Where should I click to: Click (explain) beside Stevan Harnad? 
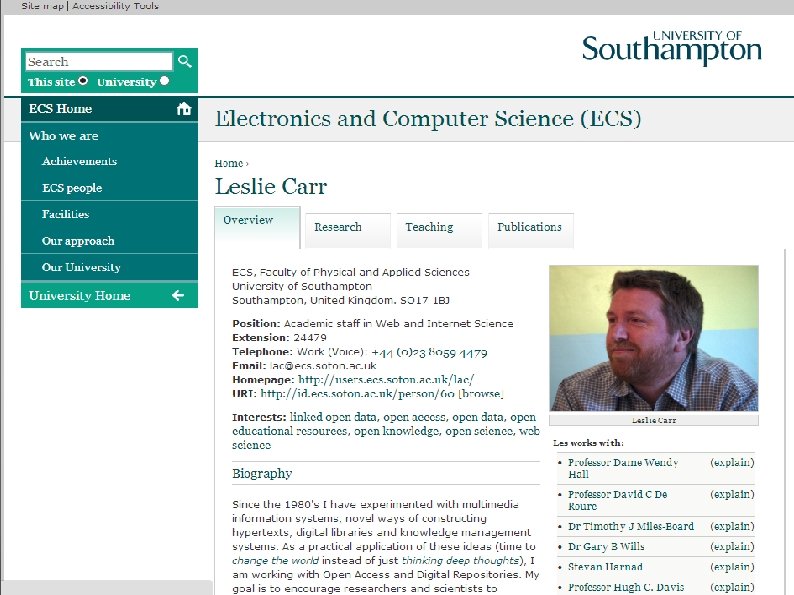point(732,567)
